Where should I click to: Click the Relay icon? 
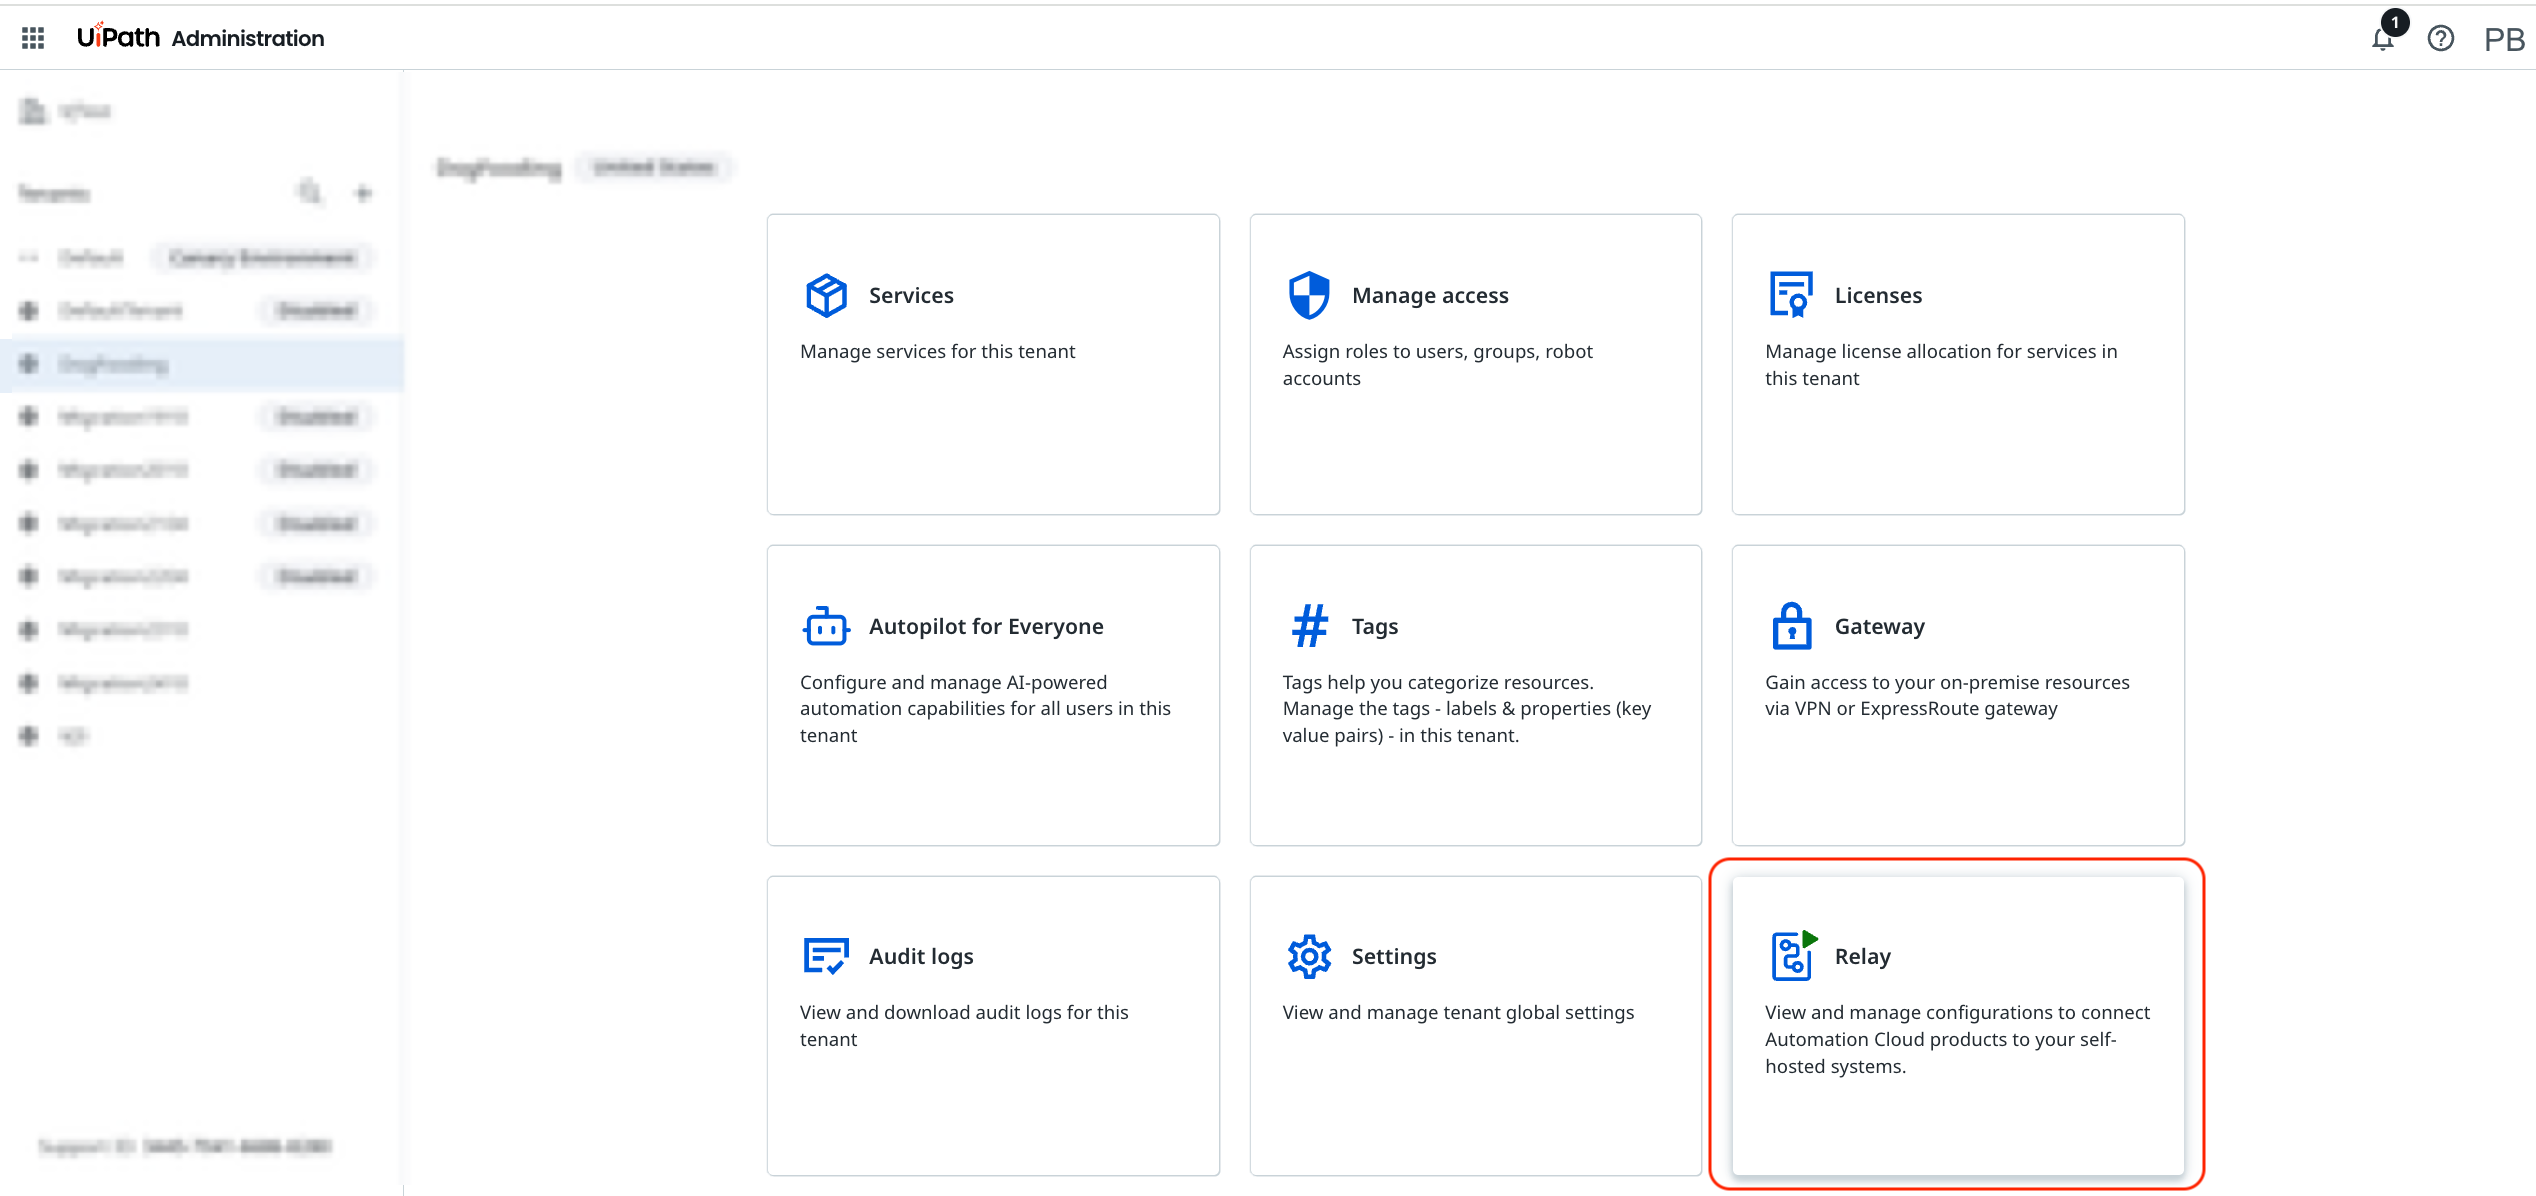point(1793,955)
